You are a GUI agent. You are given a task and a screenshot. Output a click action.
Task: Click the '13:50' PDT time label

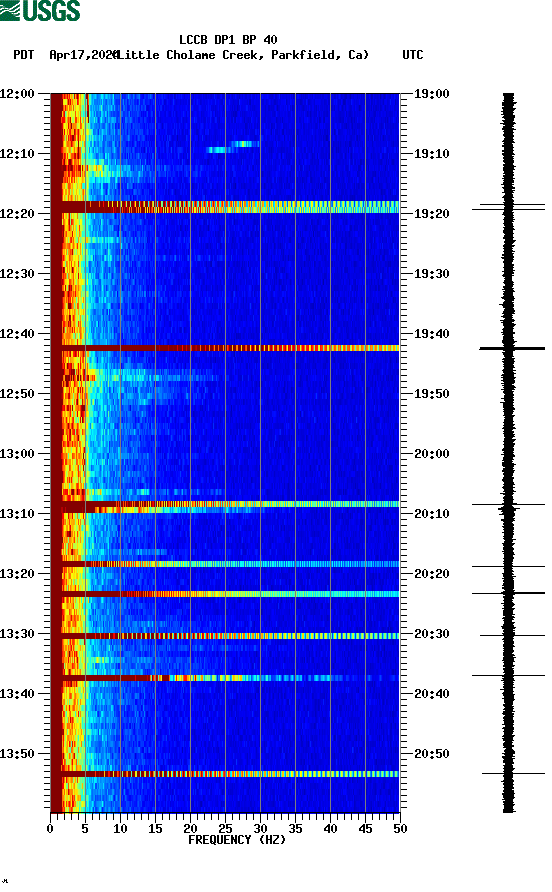point(17,754)
